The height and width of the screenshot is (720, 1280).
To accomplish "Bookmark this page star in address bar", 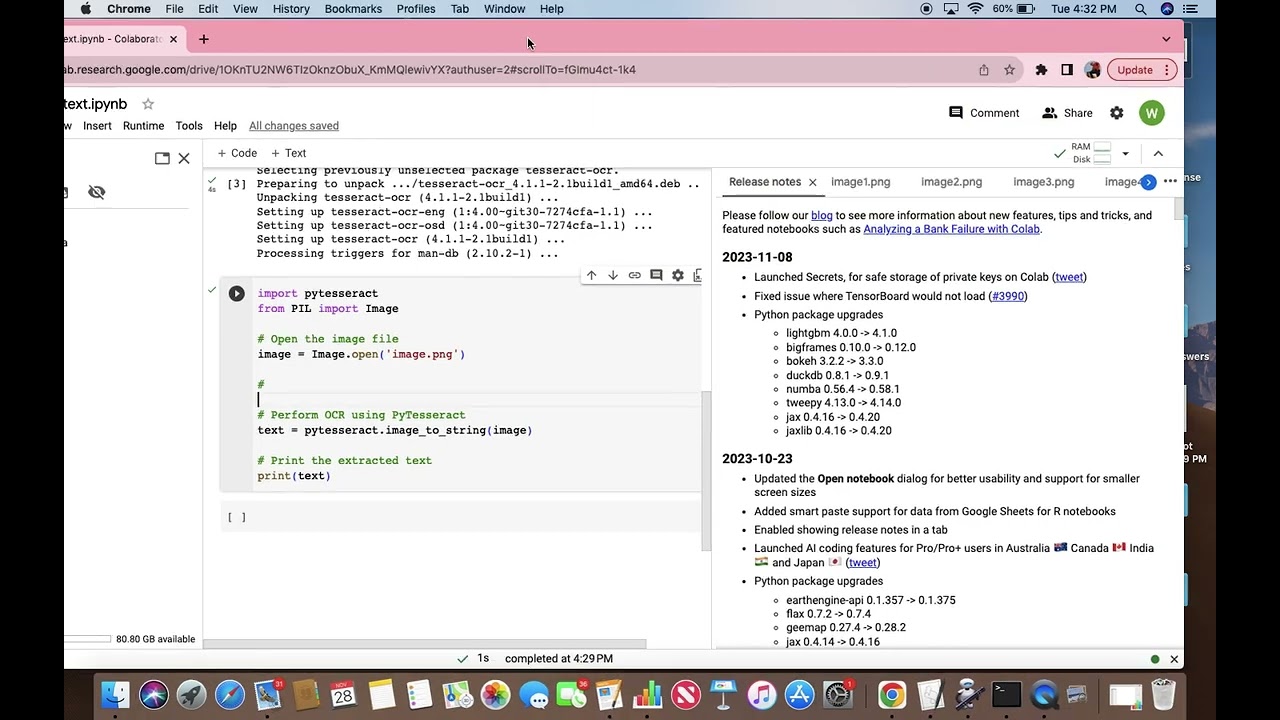I will pyautogui.click(x=1010, y=70).
